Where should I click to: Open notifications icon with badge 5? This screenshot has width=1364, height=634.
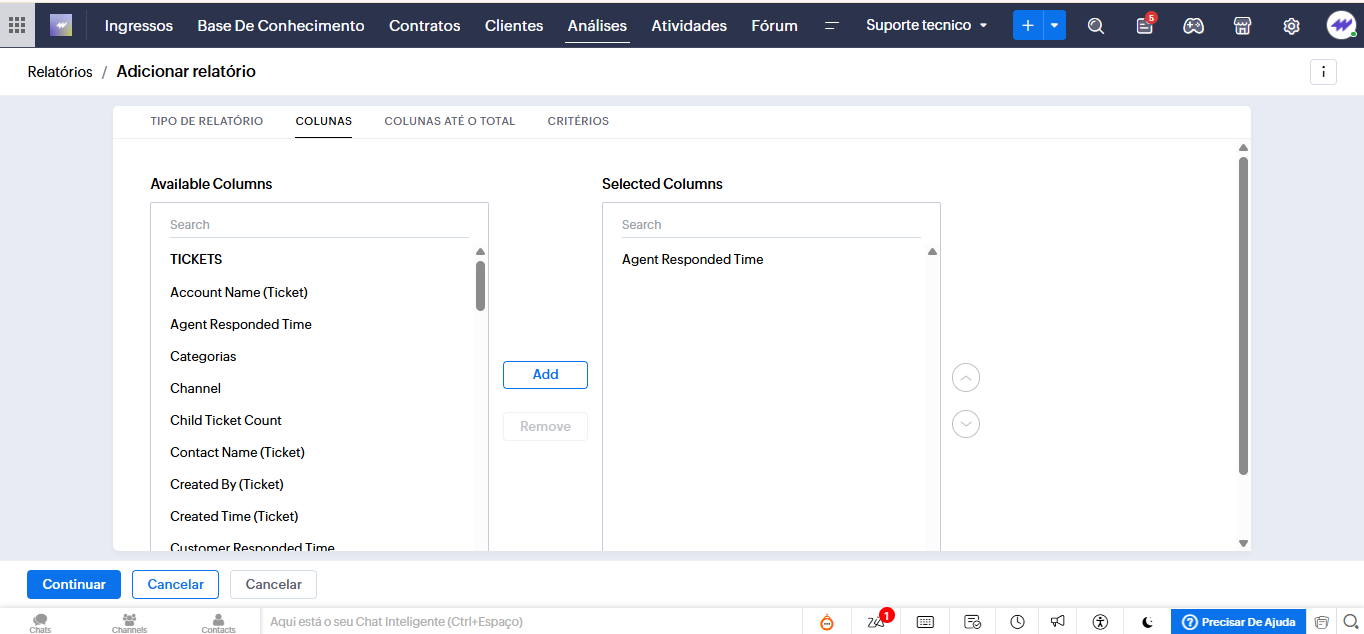pos(1145,26)
